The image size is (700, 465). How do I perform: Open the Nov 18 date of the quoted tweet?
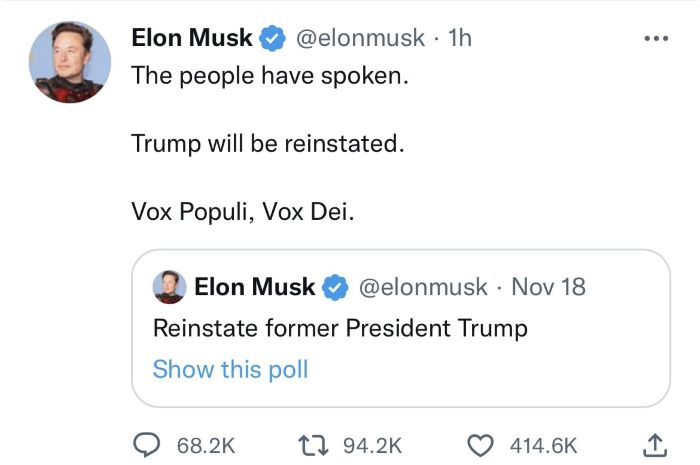pos(548,286)
